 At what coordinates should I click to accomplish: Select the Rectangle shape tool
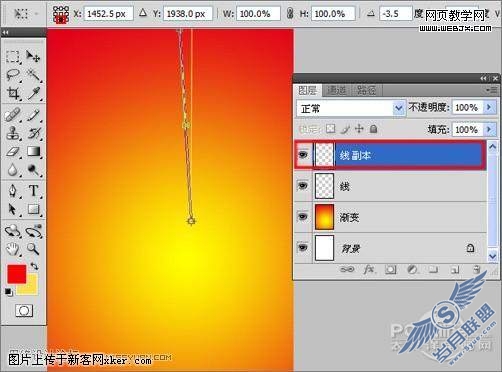pos(34,210)
